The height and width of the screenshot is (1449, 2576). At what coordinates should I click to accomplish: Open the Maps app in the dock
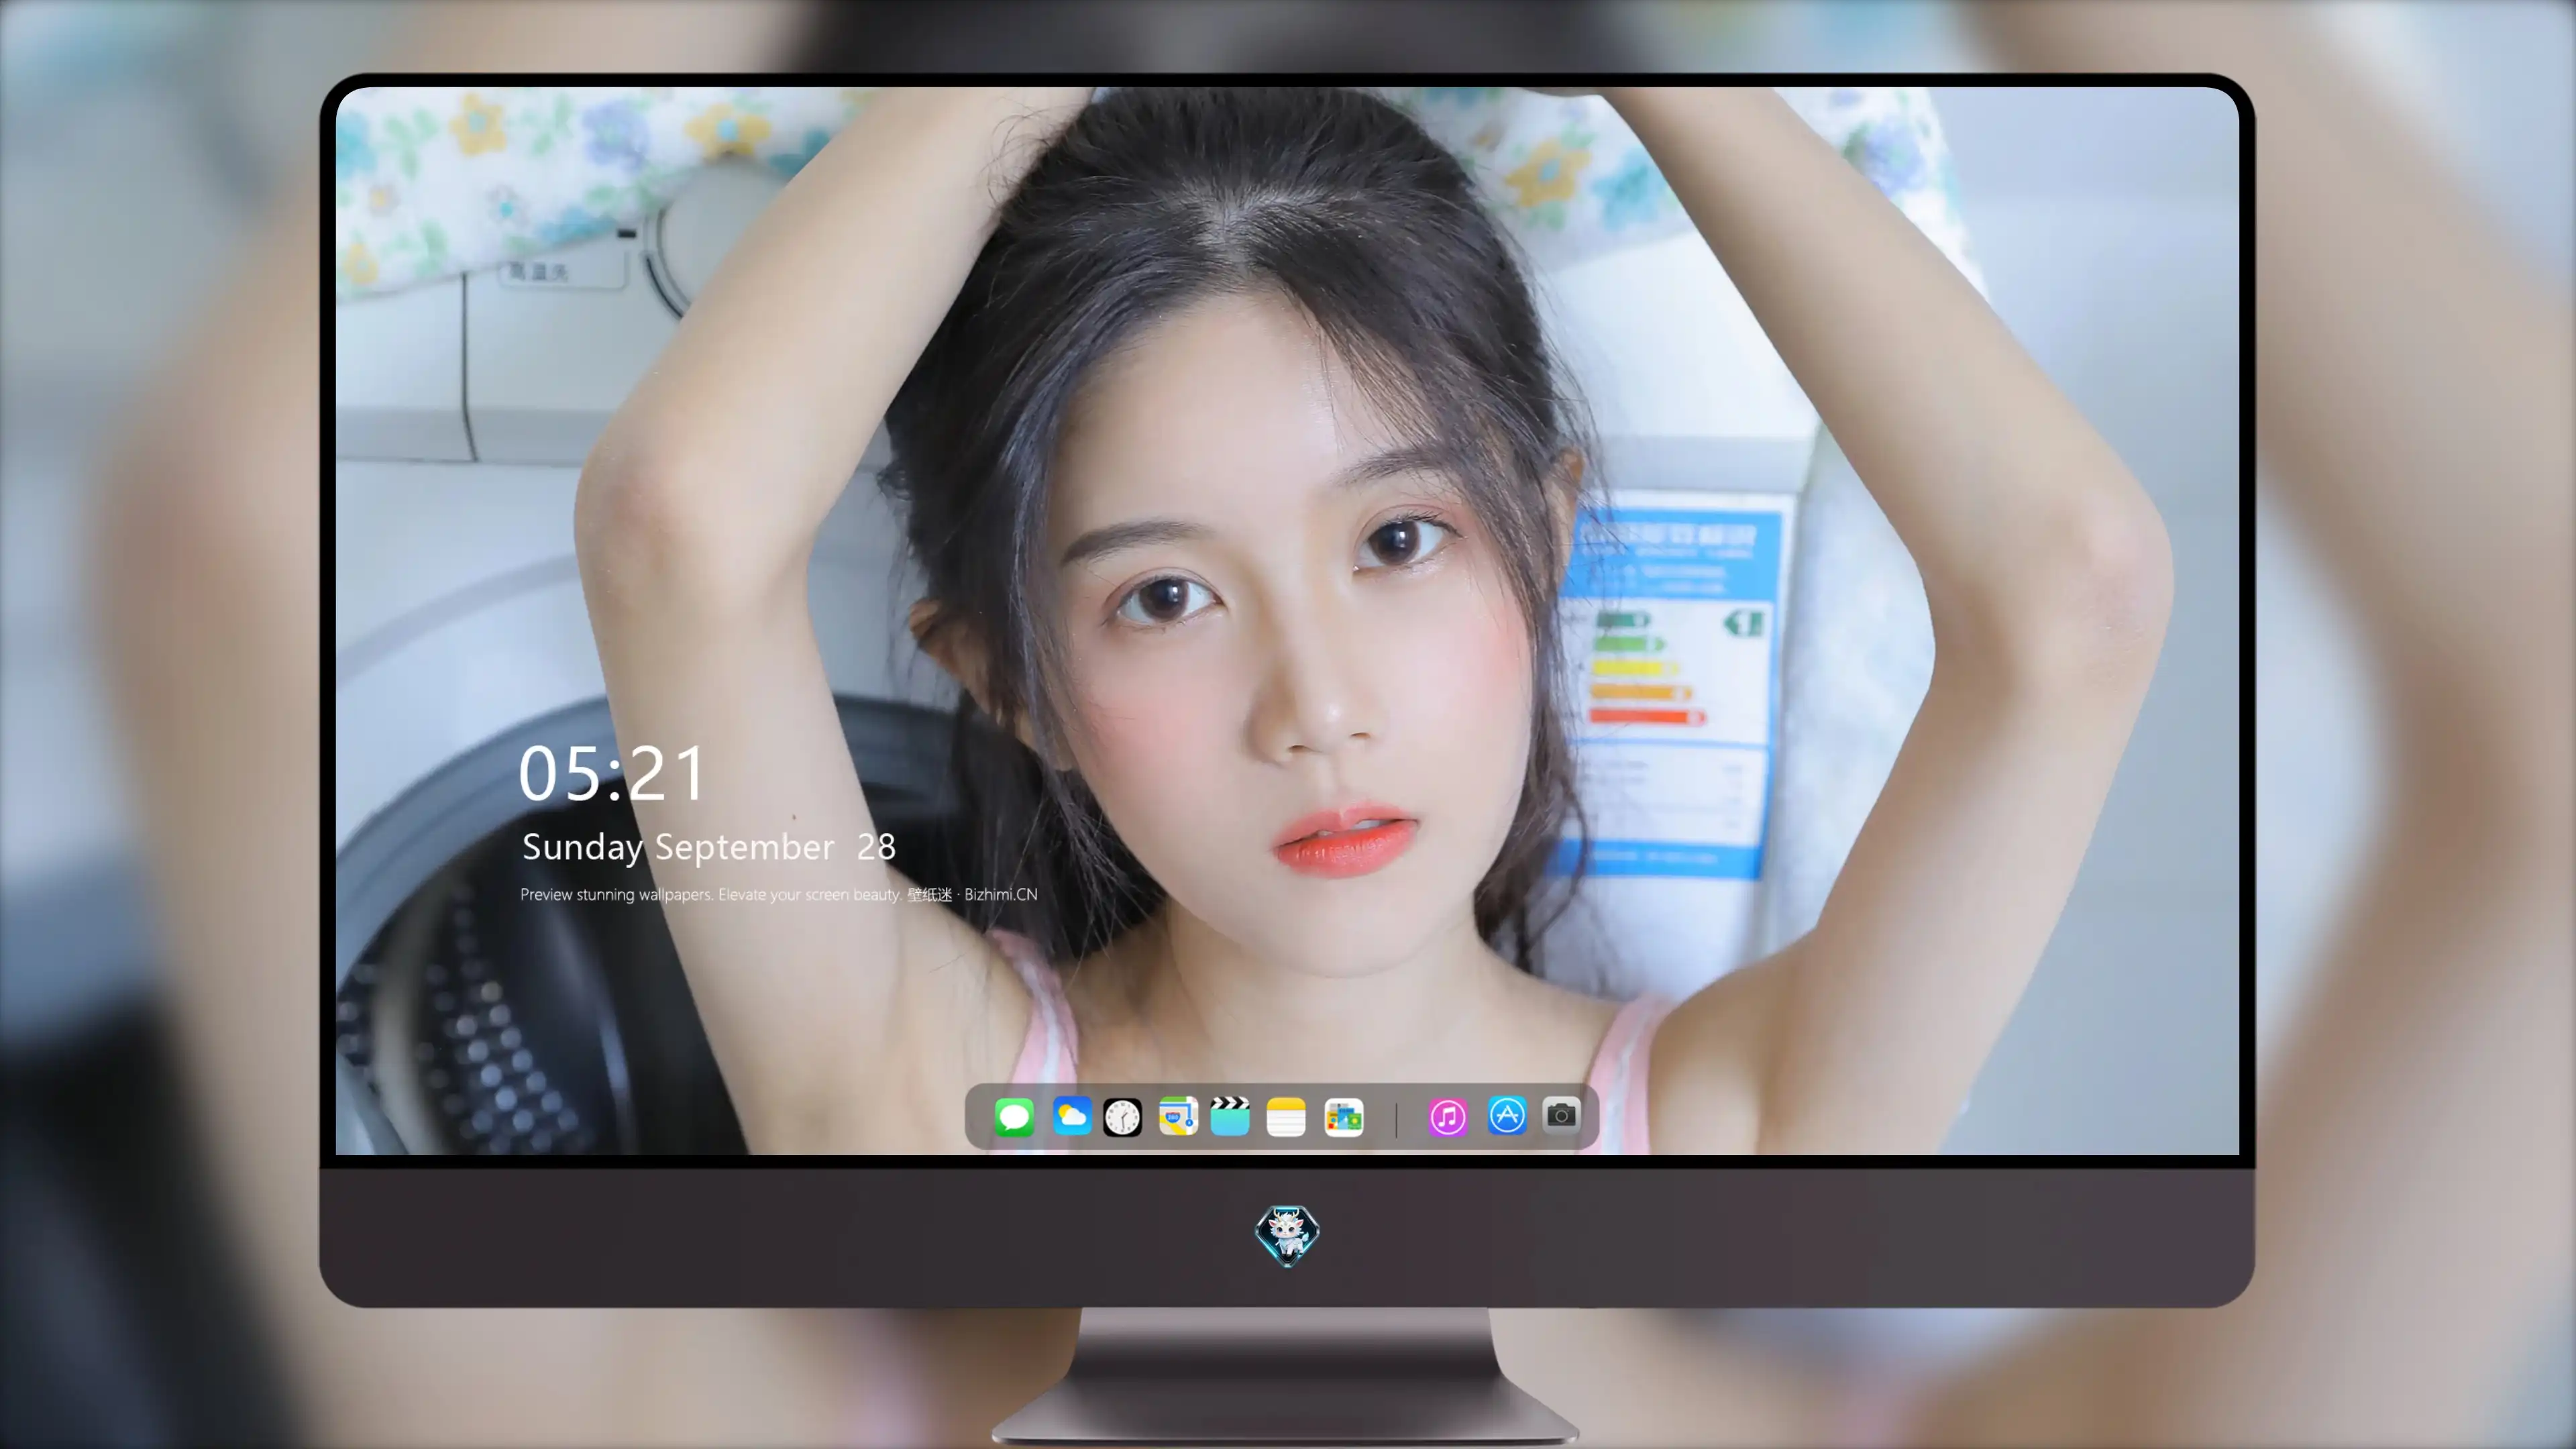1178,1116
